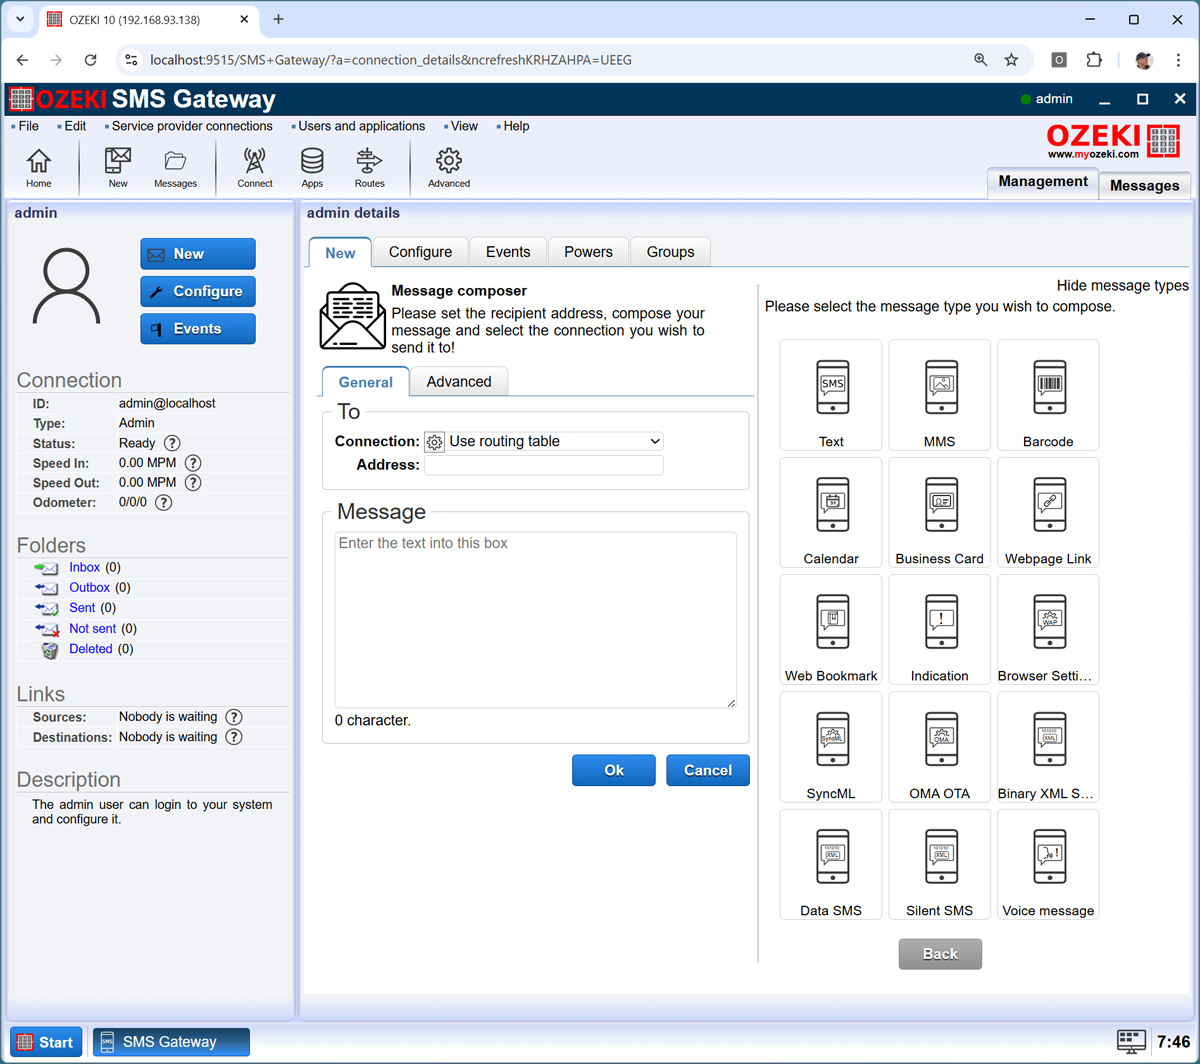Viewport: 1200px width, 1064px height.
Task: Open the Deleted folder
Action: point(91,648)
